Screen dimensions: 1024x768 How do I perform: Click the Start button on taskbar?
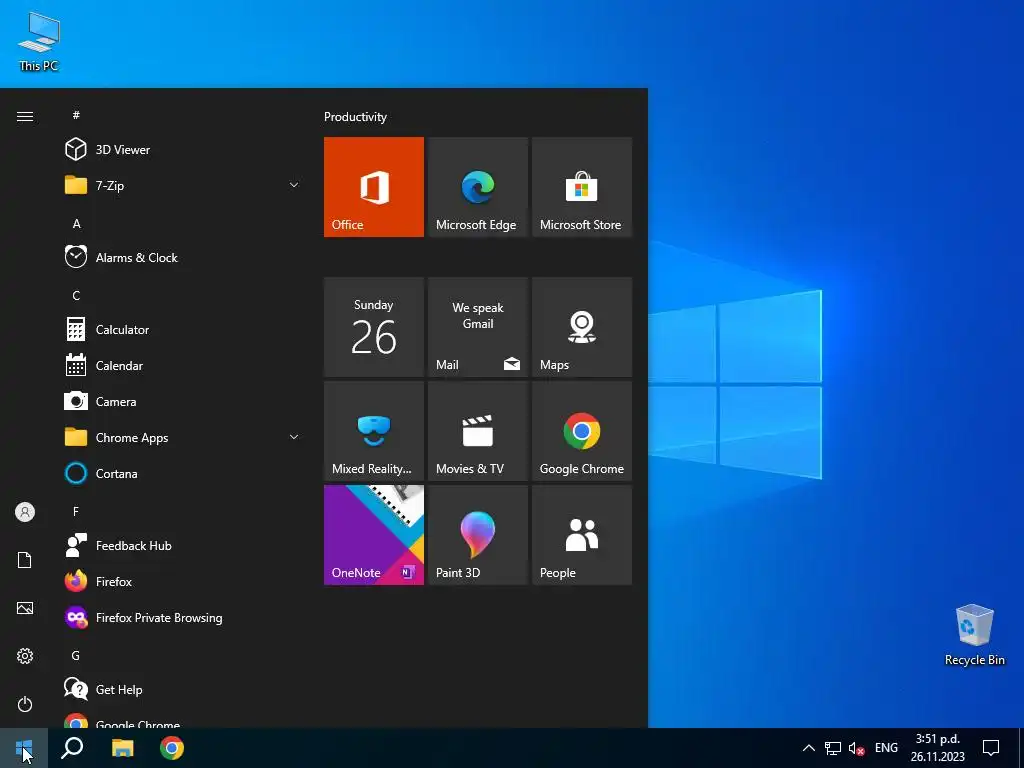[24, 748]
